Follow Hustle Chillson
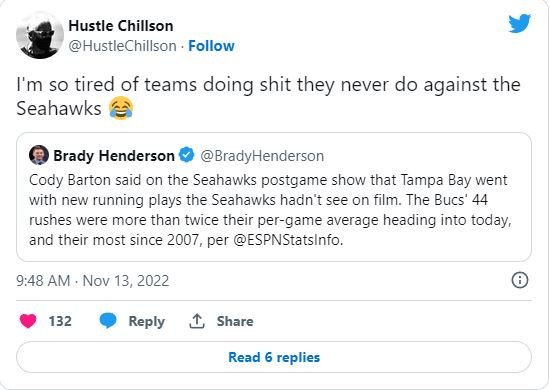550x390 pixels. (211, 46)
